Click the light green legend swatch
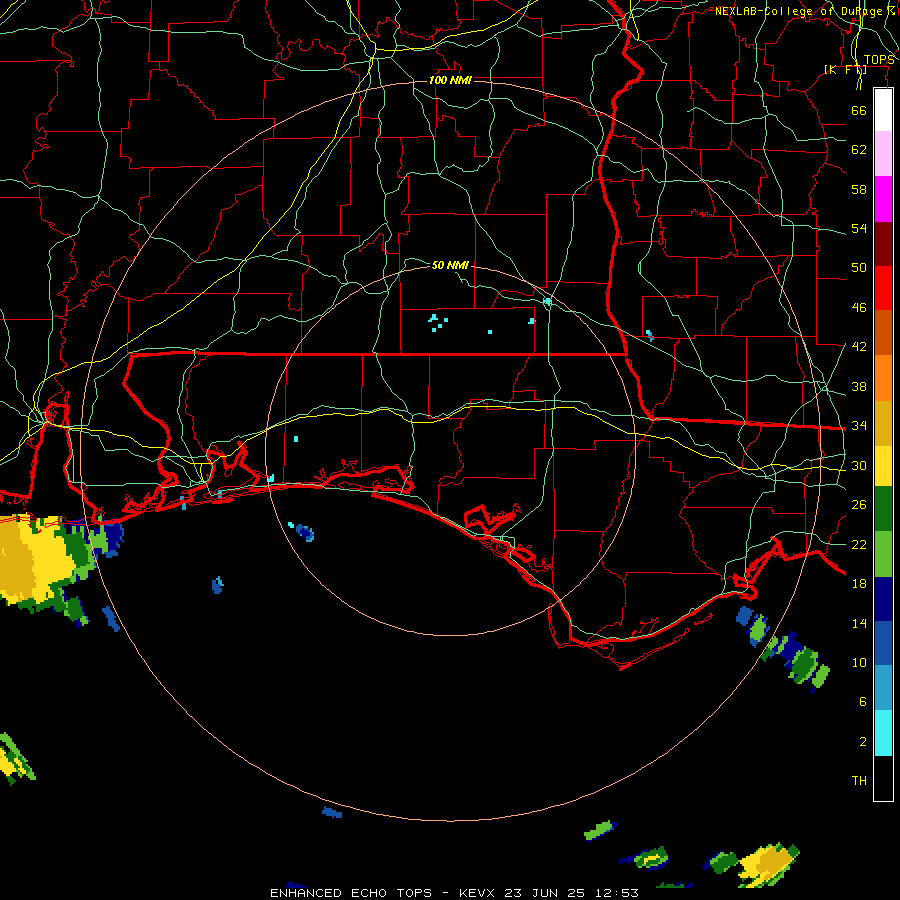 [883, 554]
